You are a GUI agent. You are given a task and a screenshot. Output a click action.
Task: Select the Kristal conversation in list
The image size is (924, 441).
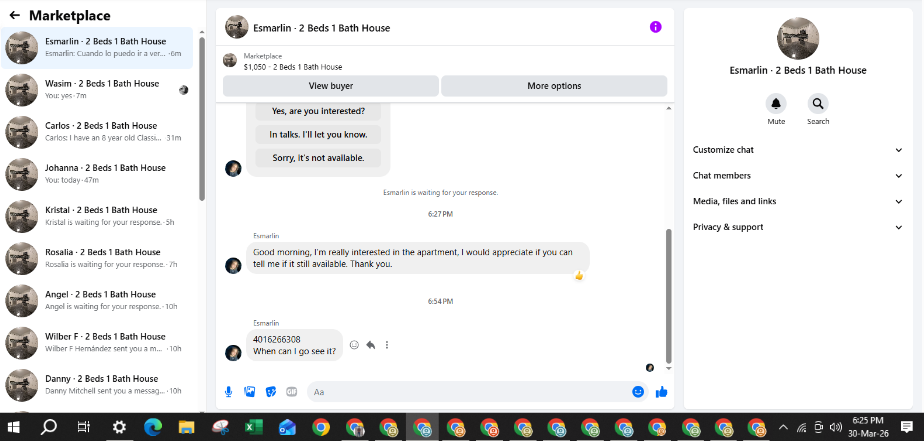coord(97,216)
